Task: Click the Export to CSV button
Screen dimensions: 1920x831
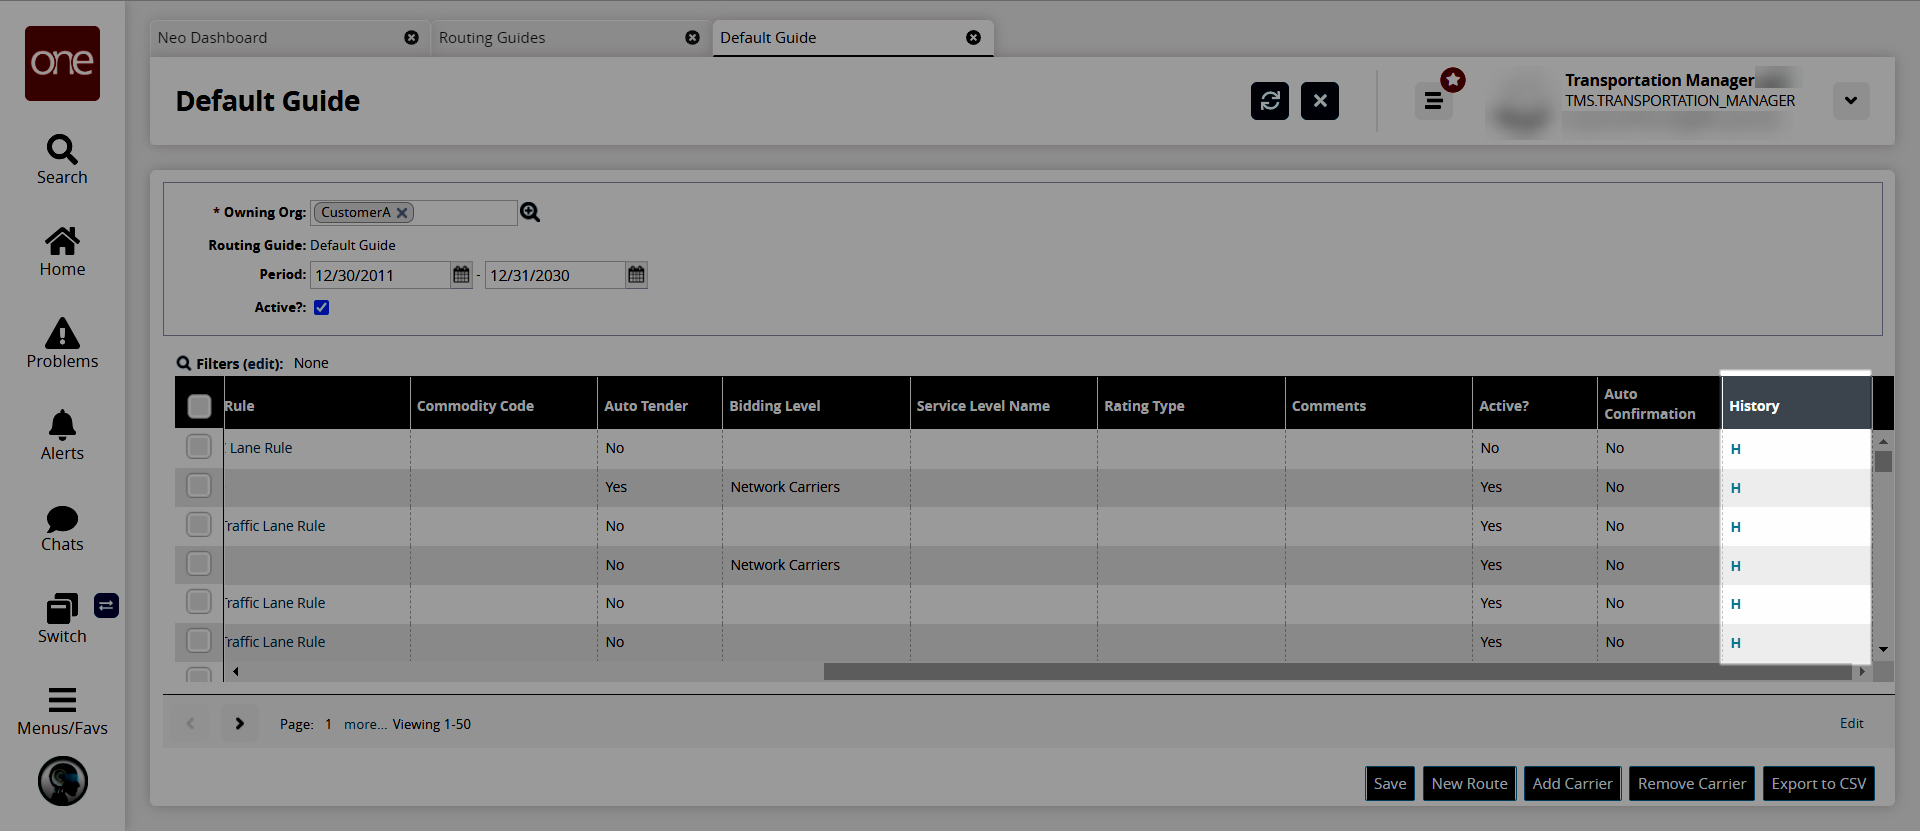Action: 1818,784
